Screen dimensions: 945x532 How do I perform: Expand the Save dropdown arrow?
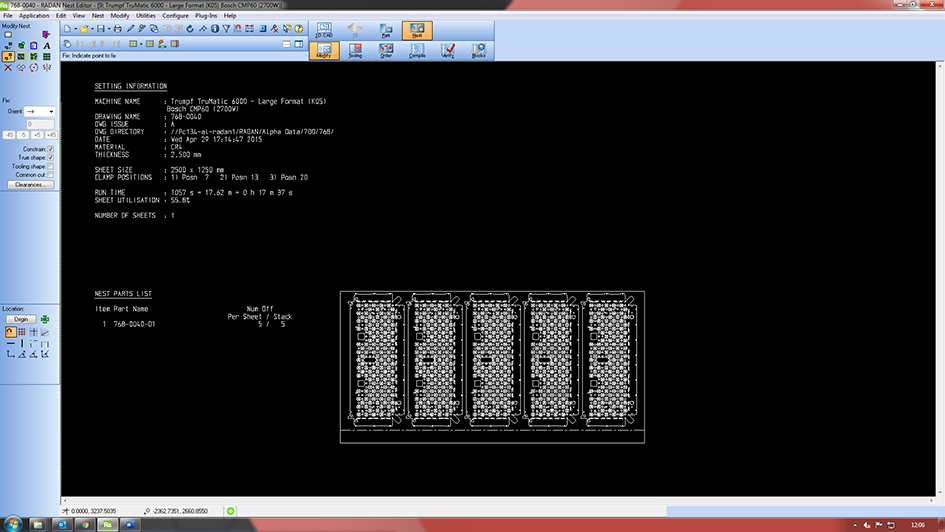click(x=109, y=28)
